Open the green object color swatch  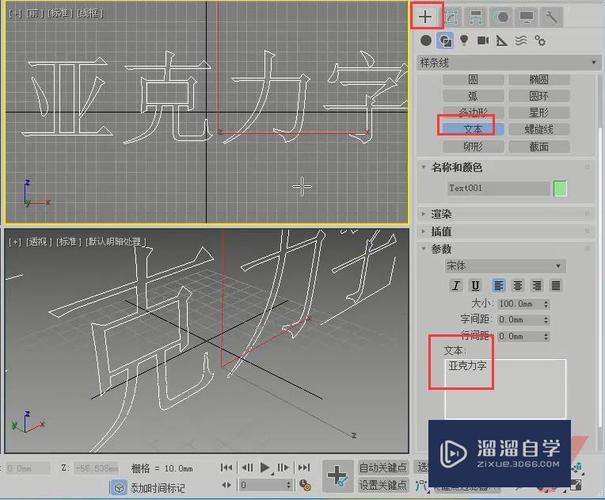[560, 189]
